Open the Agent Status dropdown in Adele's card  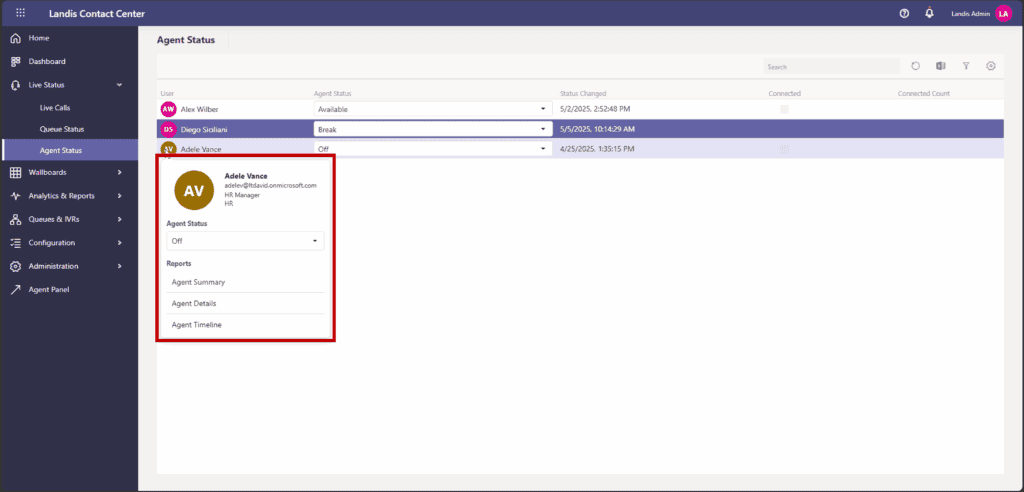pos(245,241)
